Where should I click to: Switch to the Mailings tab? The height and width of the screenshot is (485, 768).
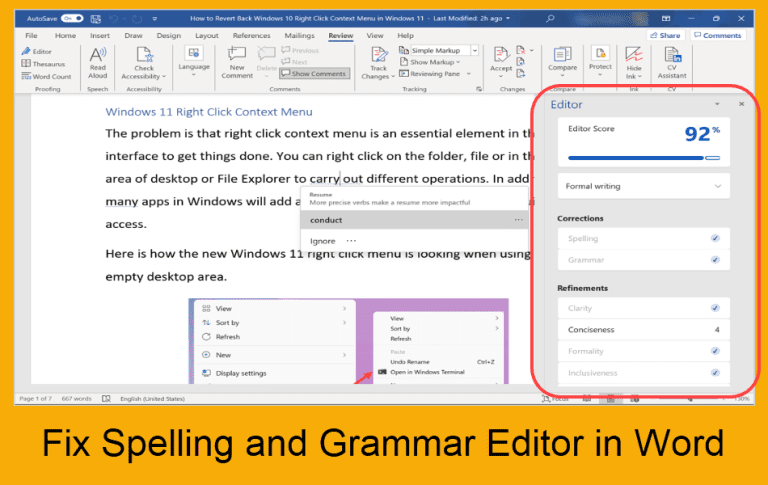(x=299, y=35)
